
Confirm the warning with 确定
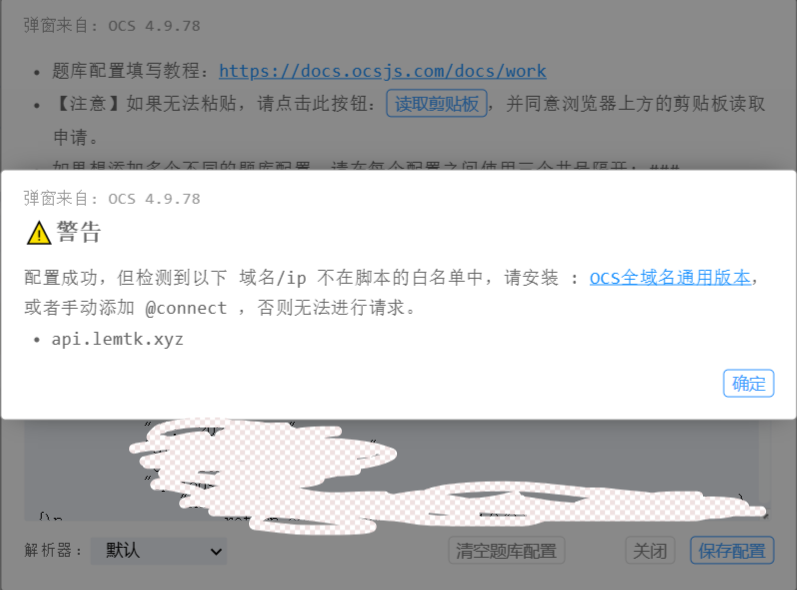coord(748,383)
